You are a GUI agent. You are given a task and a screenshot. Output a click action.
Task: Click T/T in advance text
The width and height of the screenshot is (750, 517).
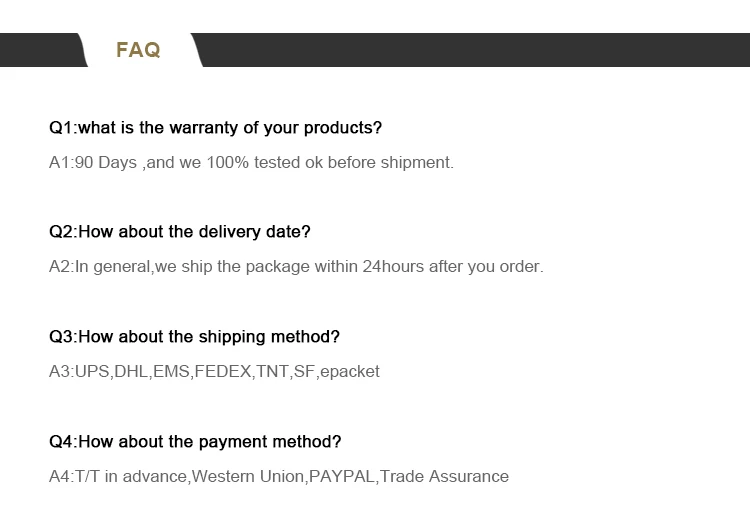(x=131, y=477)
